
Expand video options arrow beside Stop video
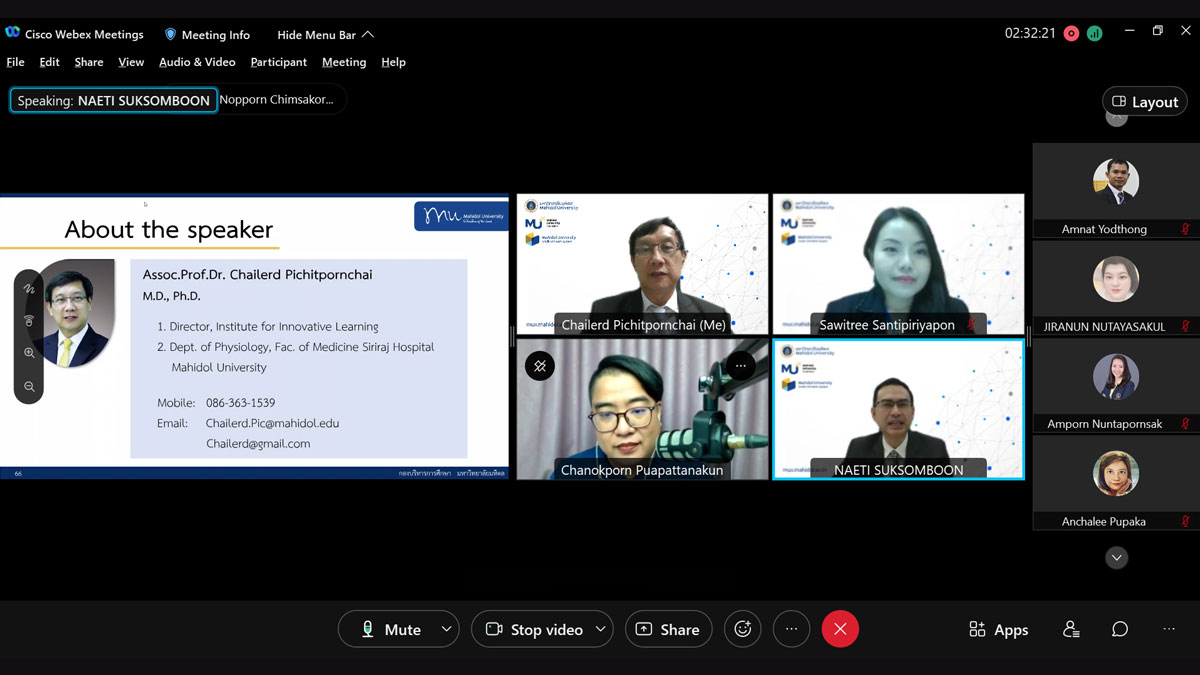point(600,629)
